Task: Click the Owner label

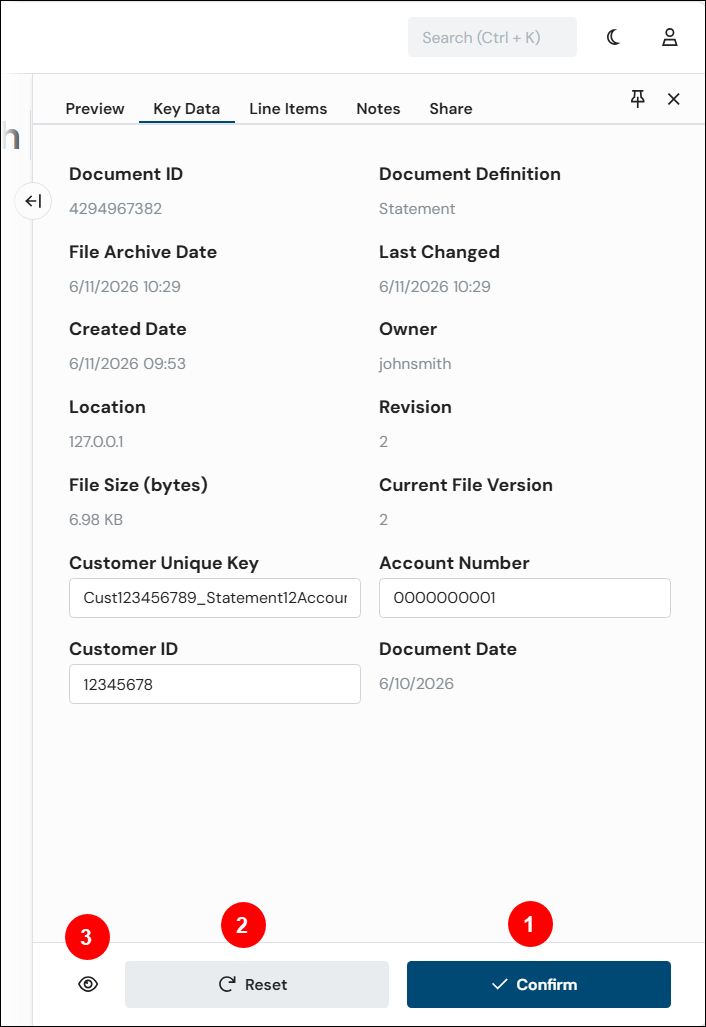Action: pyautogui.click(x=408, y=329)
